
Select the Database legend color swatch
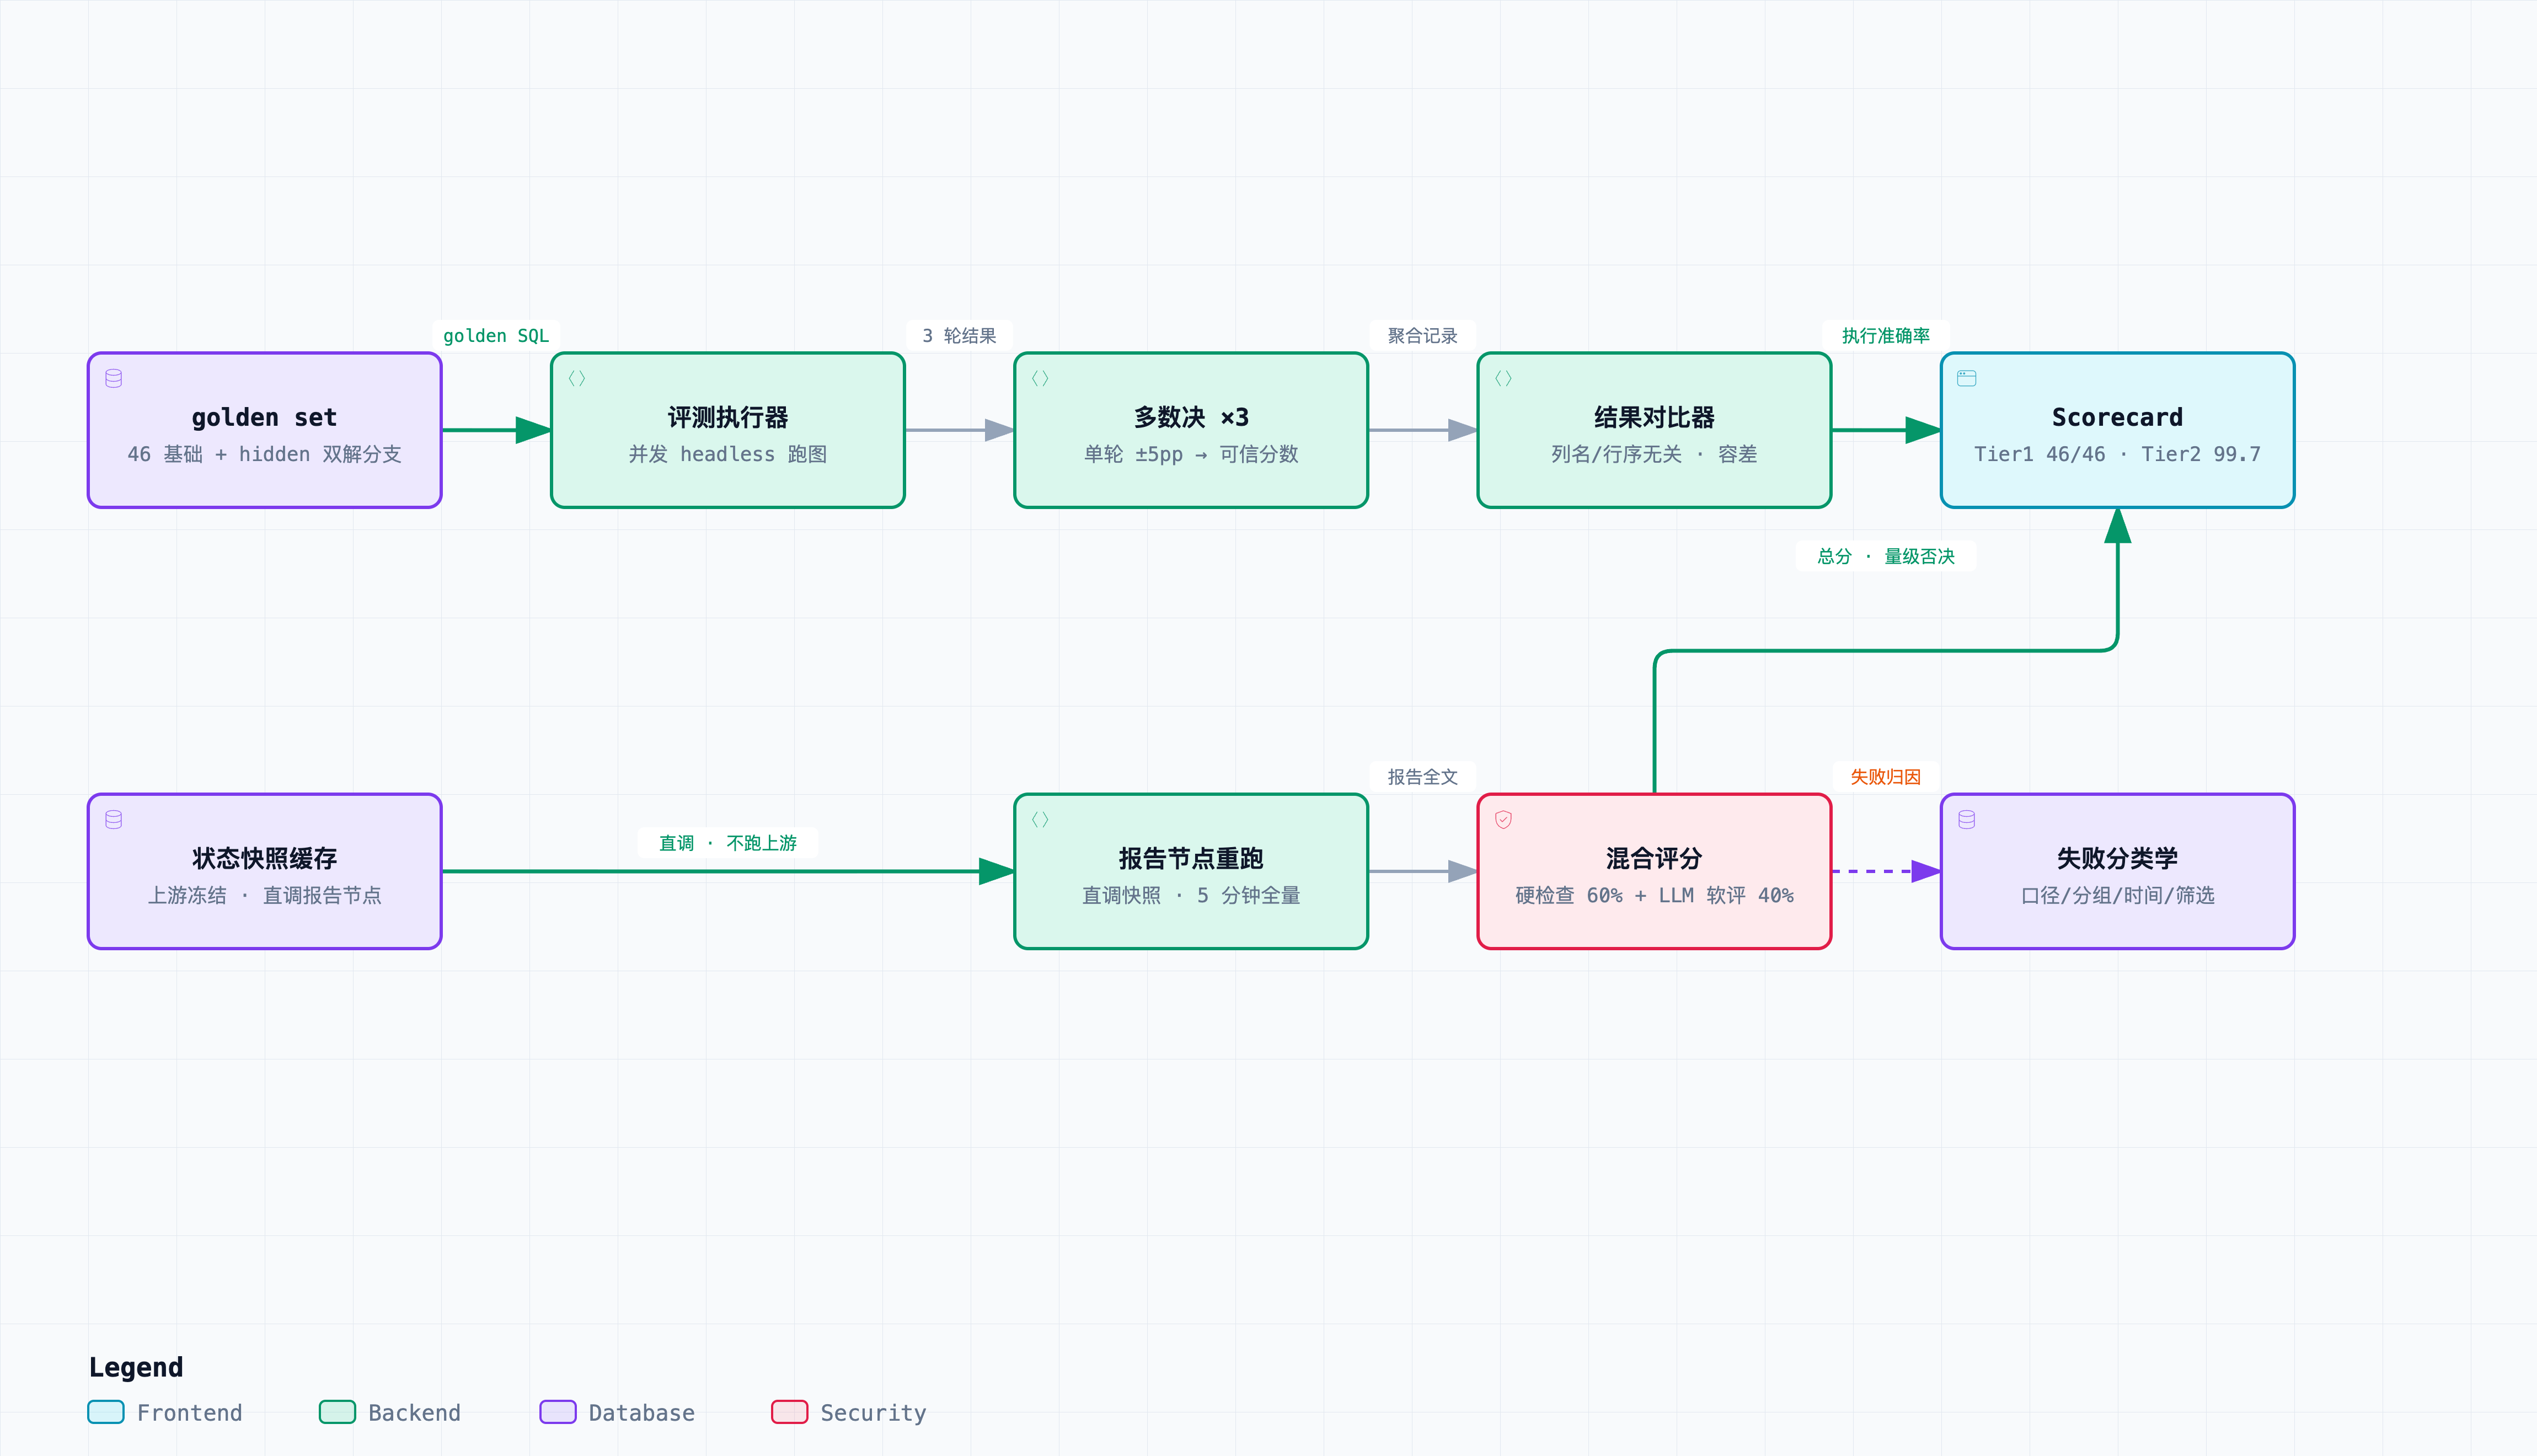point(558,1412)
